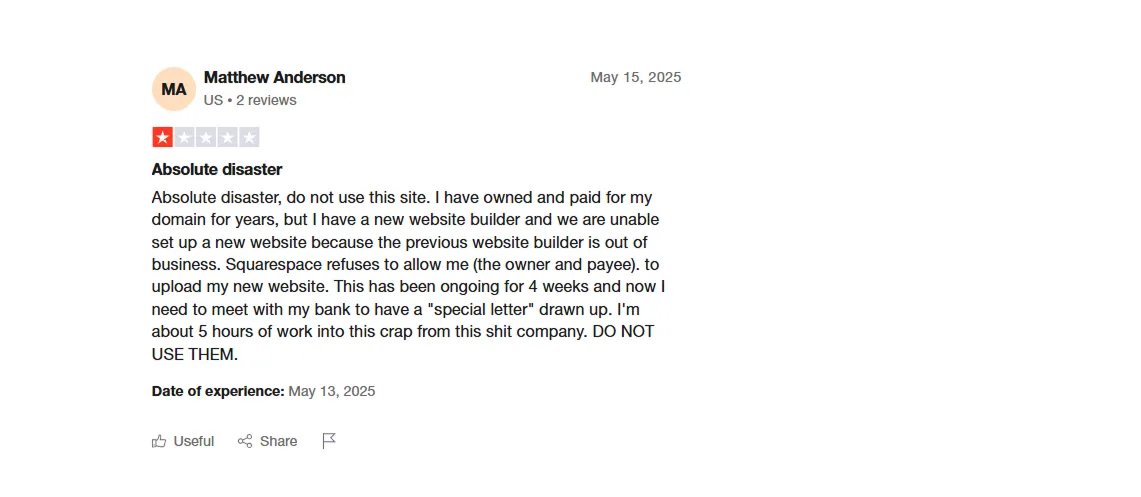Click the second gray rating star
This screenshot has height=497, width=1141.
tap(184, 138)
